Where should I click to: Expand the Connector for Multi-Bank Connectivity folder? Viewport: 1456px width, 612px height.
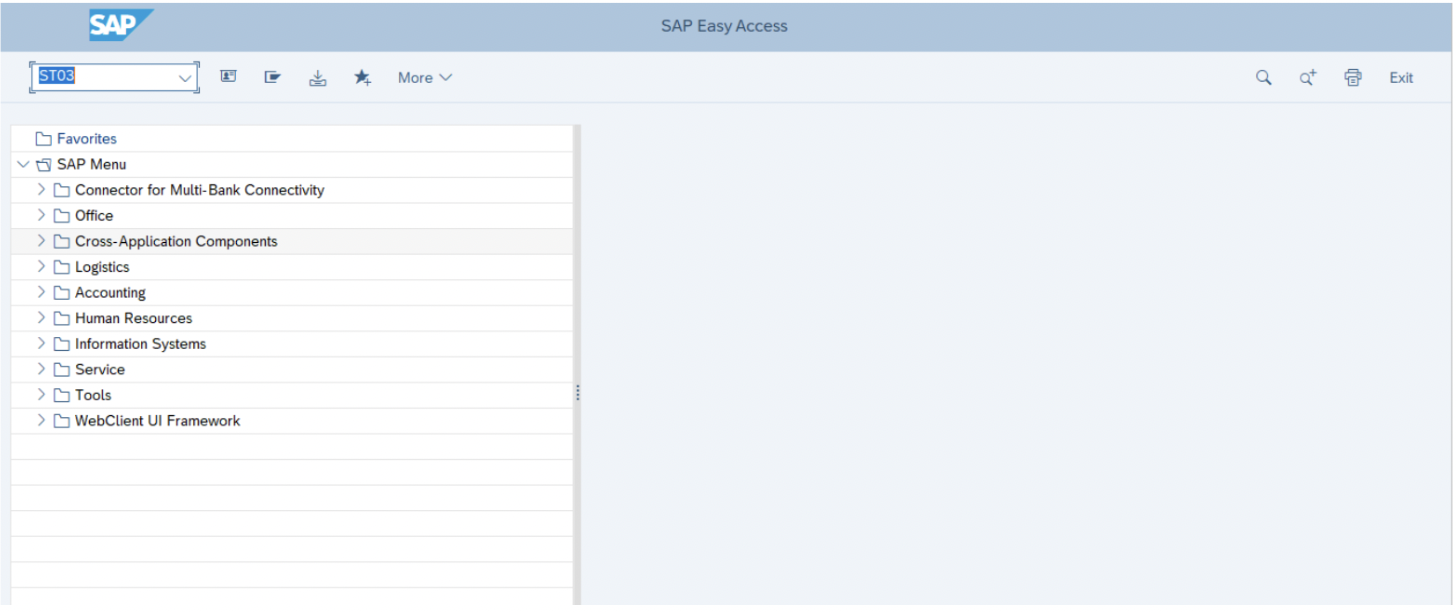(x=41, y=189)
